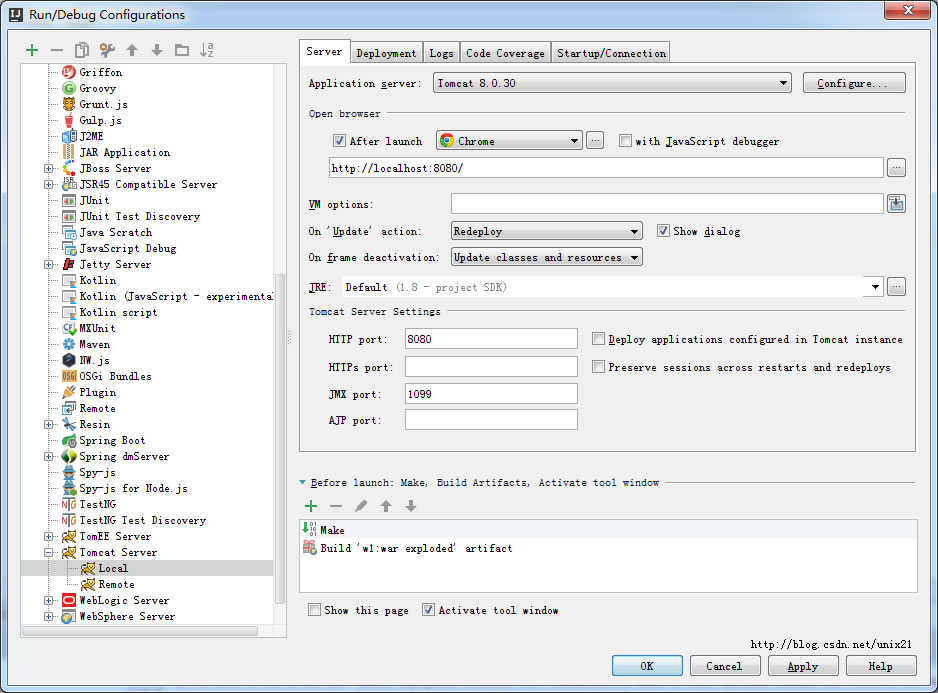Select Build 'w1:war exploded' artifact task
This screenshot has height=693, width=938.
608,548
